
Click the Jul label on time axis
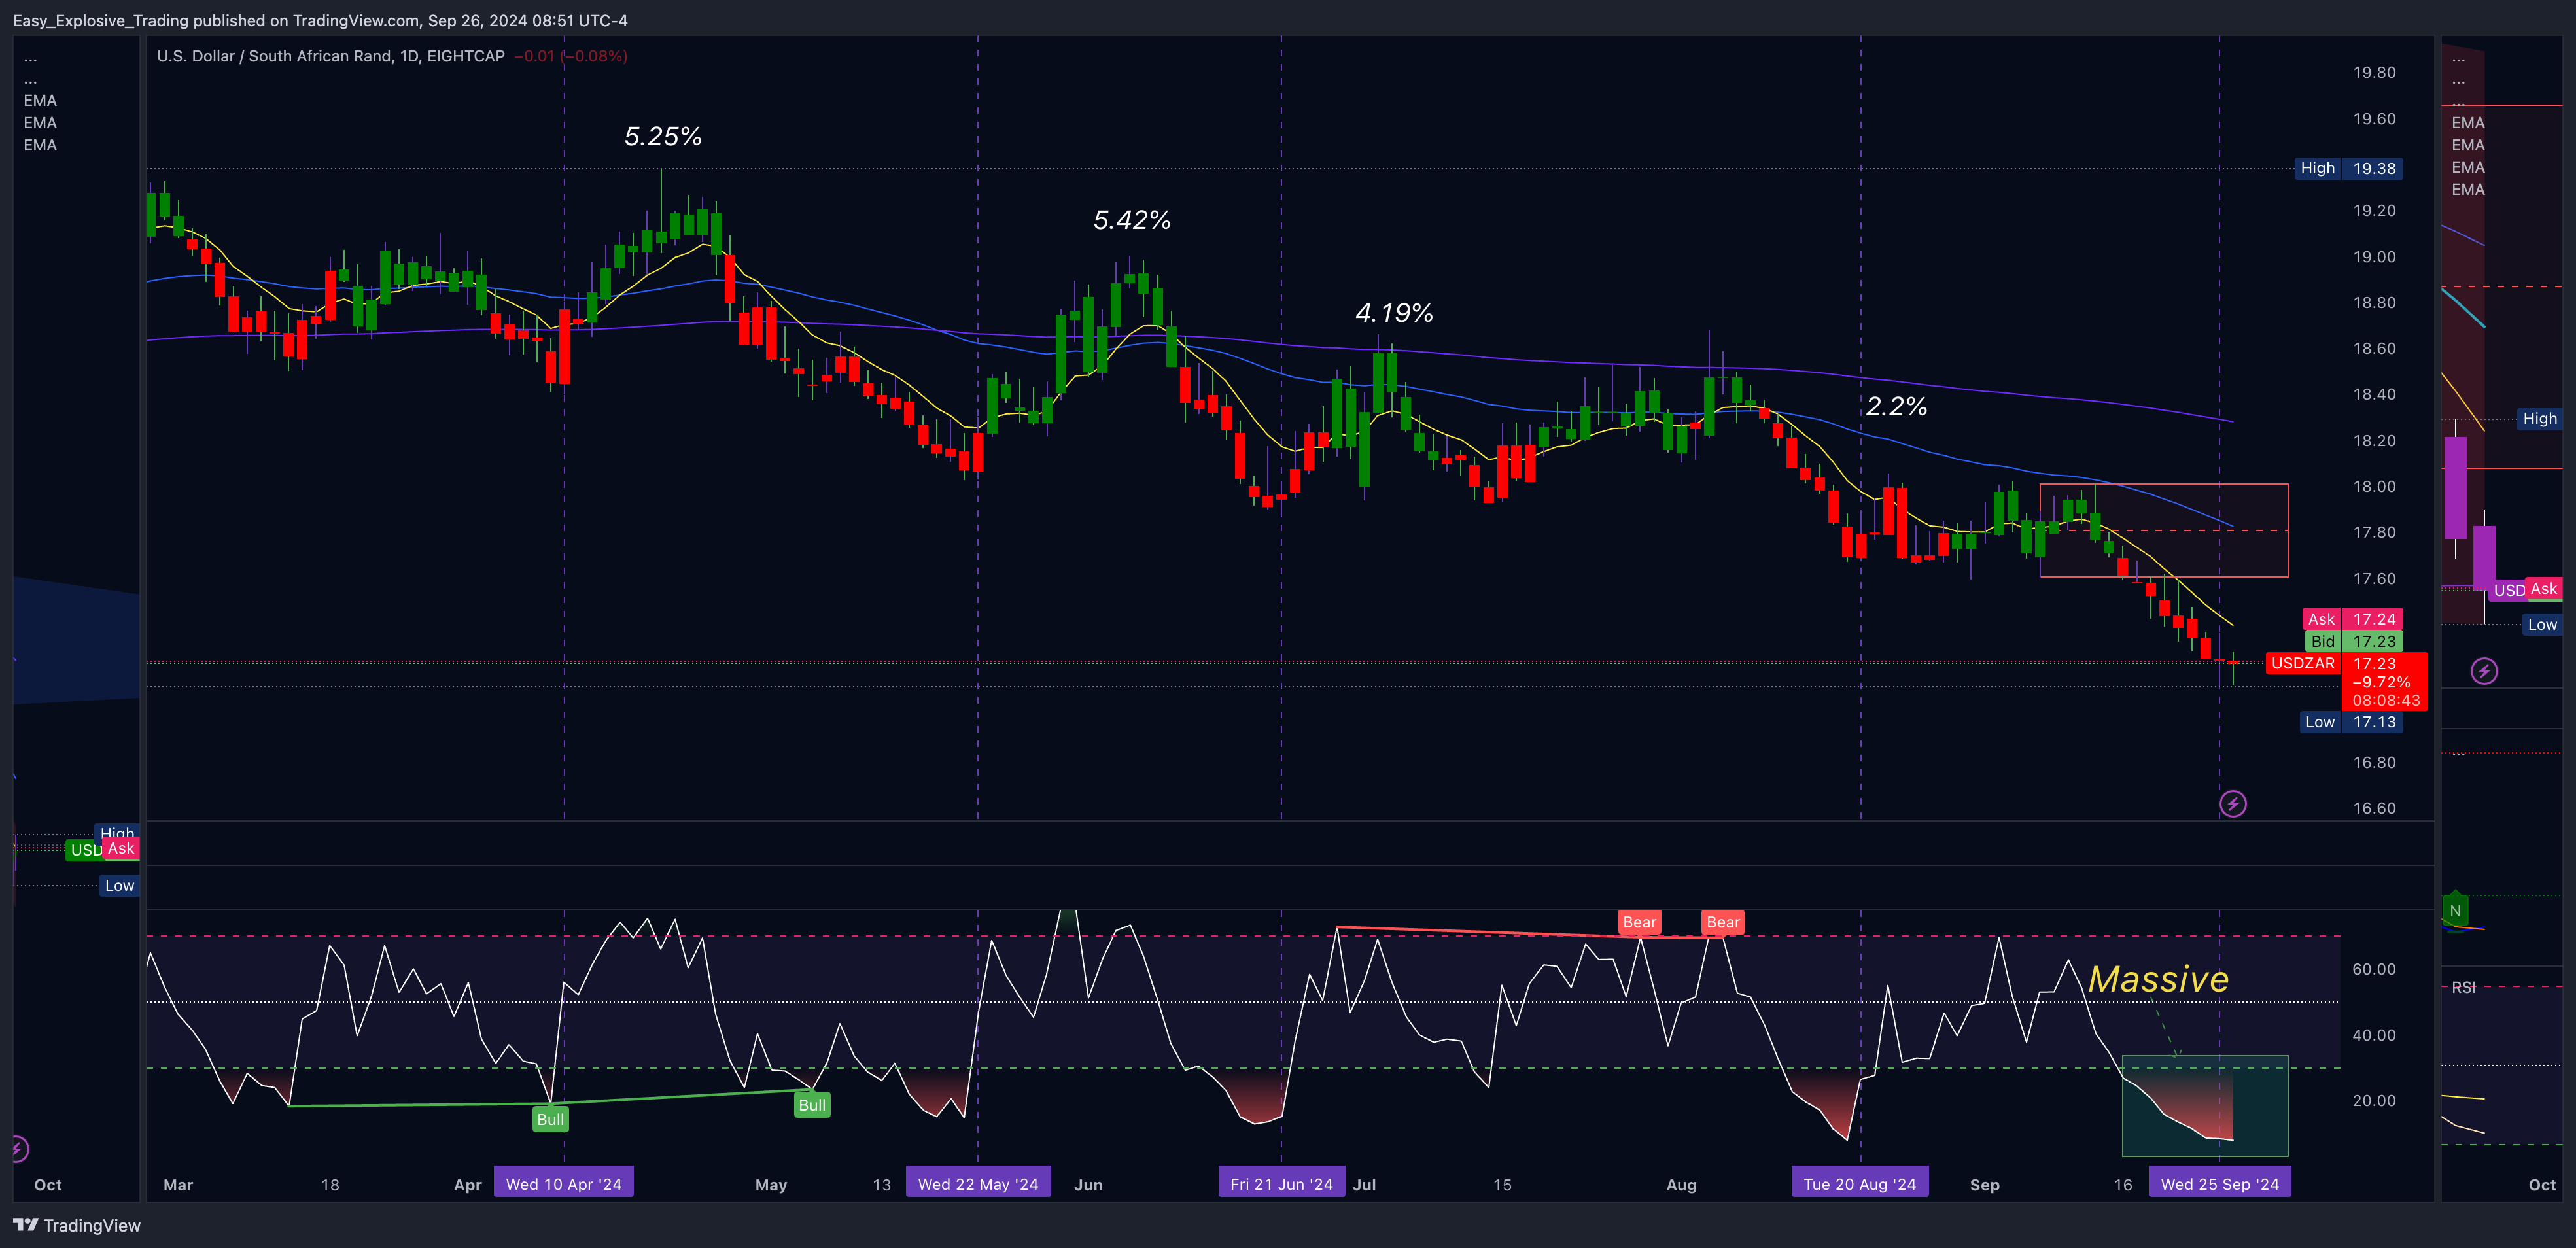[1364, 1184]
